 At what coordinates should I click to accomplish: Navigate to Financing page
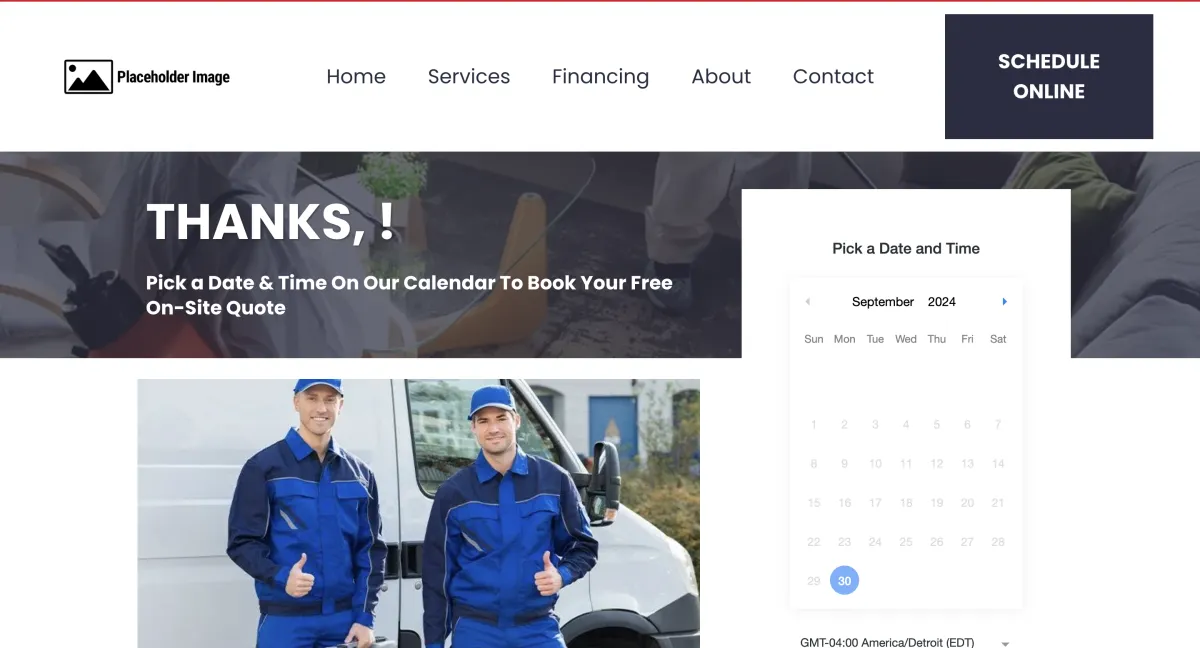[600, 77]
